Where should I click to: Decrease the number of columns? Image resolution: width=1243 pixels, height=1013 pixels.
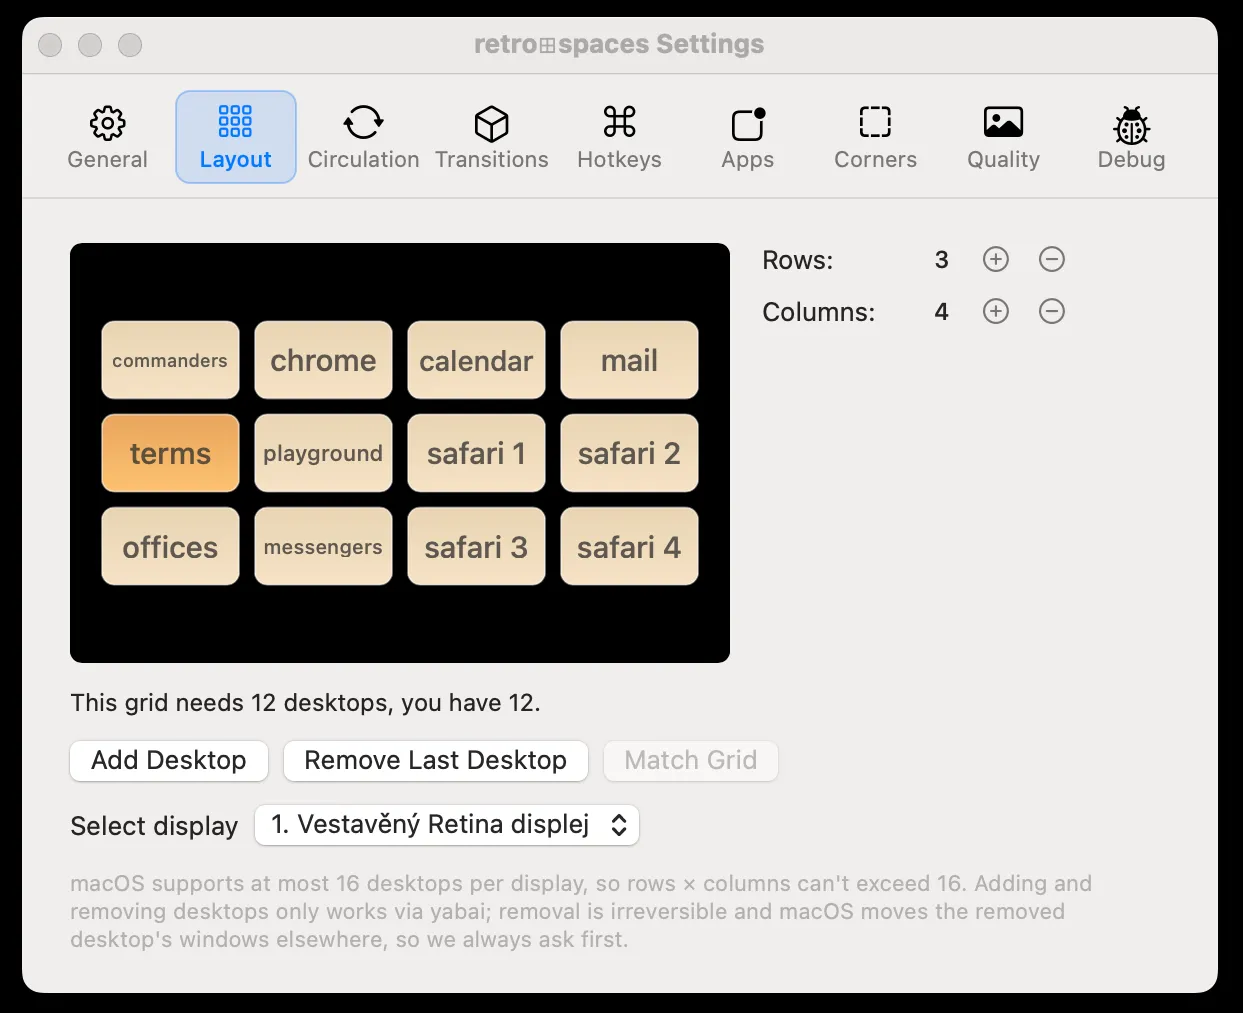point(1052,312)
